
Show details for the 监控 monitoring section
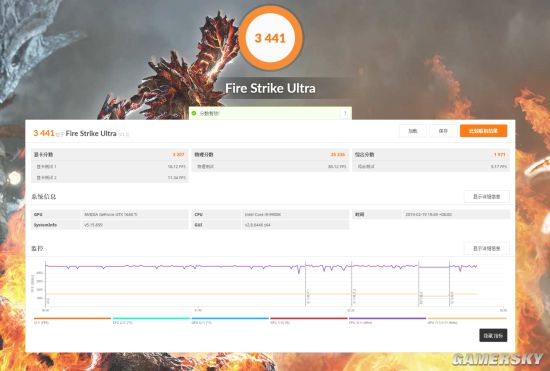(487, 248)
